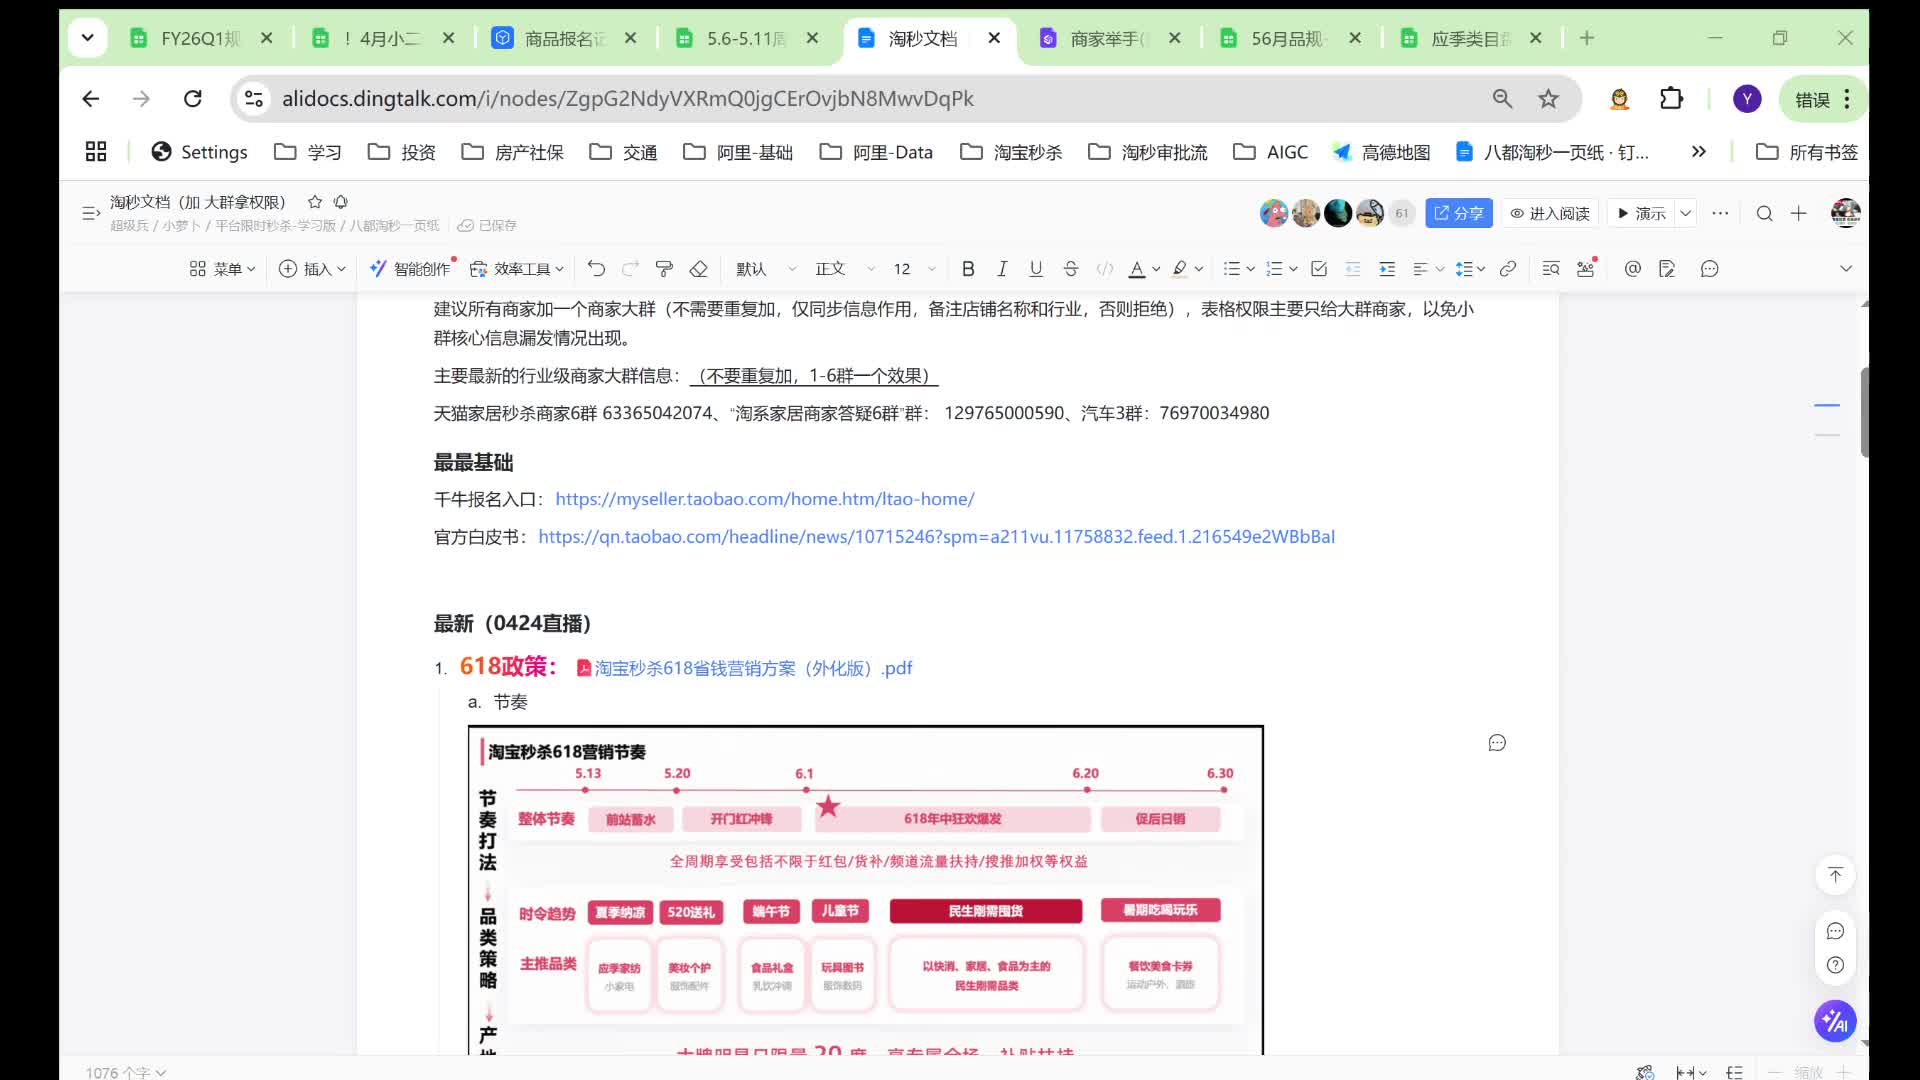
Task: Open the 千牛报名入口 taobao link
Action: (x=765, y=499)
